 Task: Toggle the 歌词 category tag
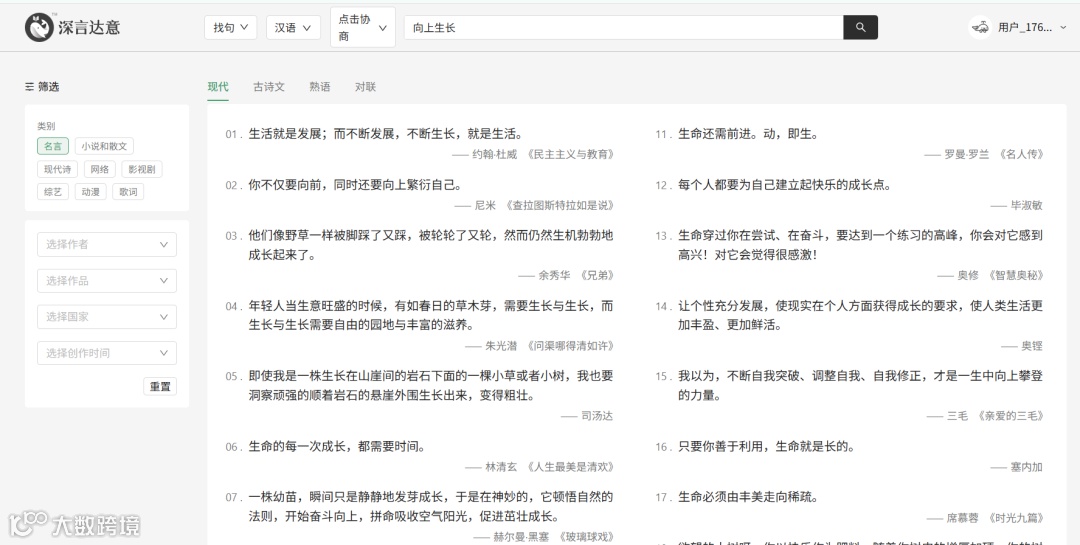(128, 192)
